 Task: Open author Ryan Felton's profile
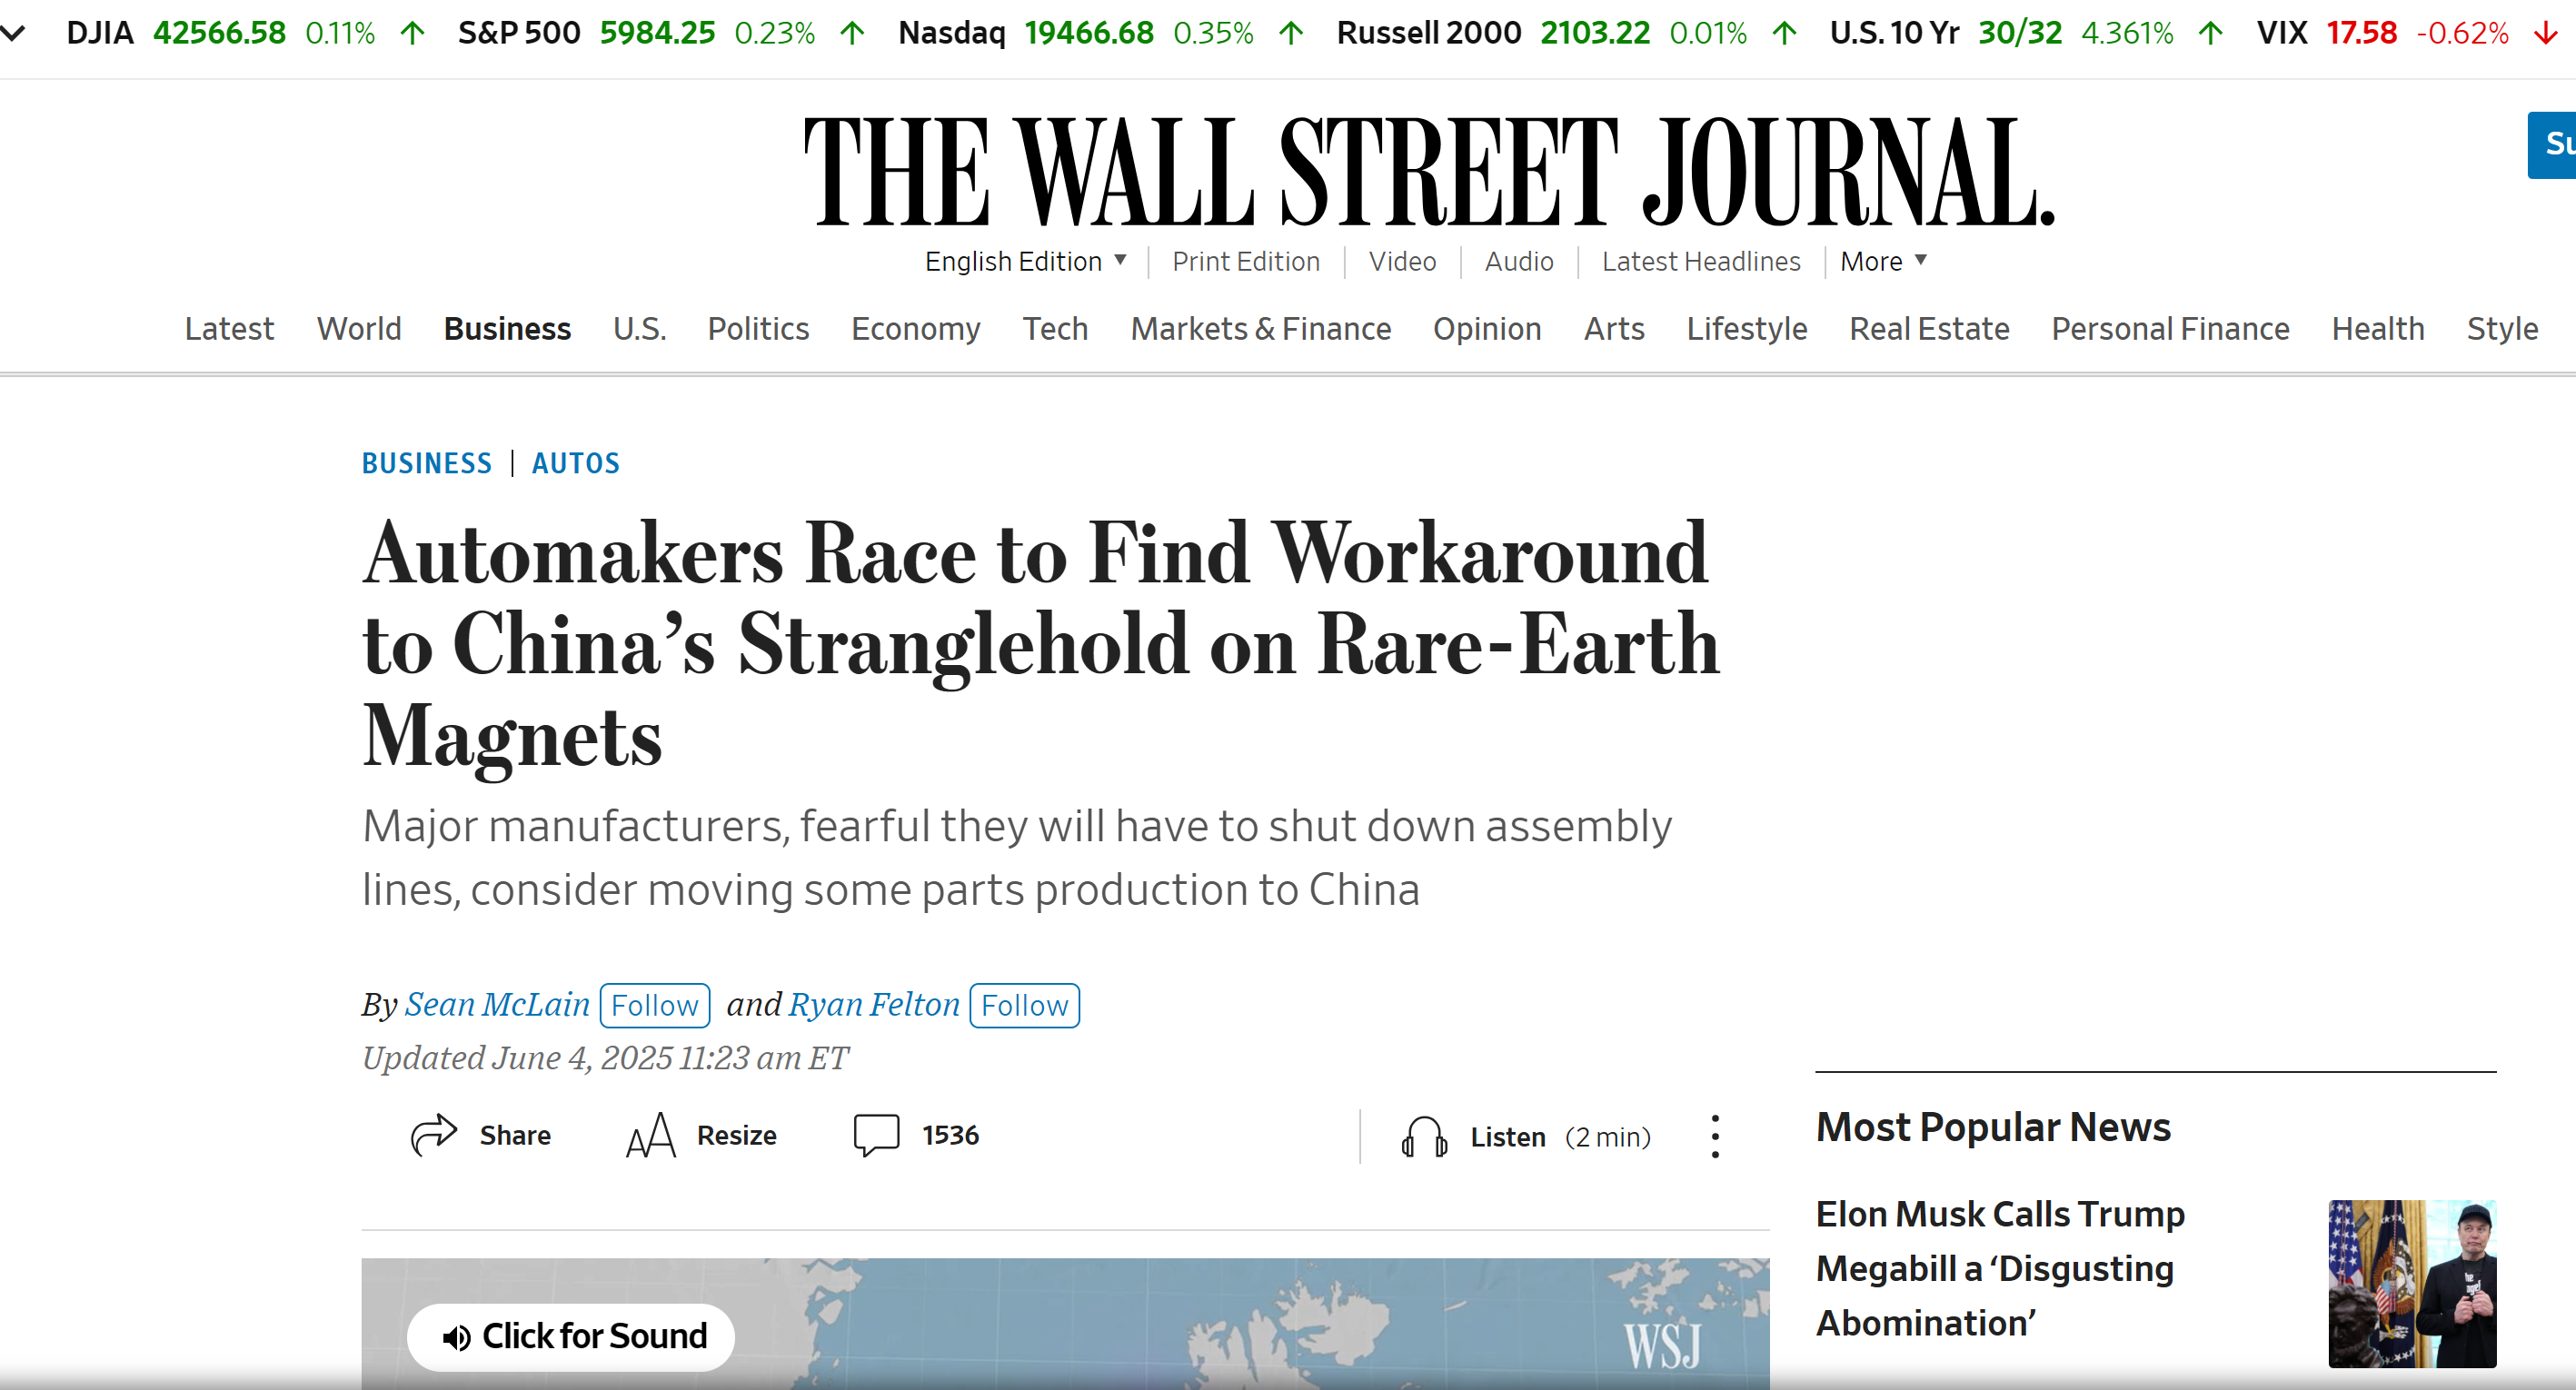[x=874, y=1004]
